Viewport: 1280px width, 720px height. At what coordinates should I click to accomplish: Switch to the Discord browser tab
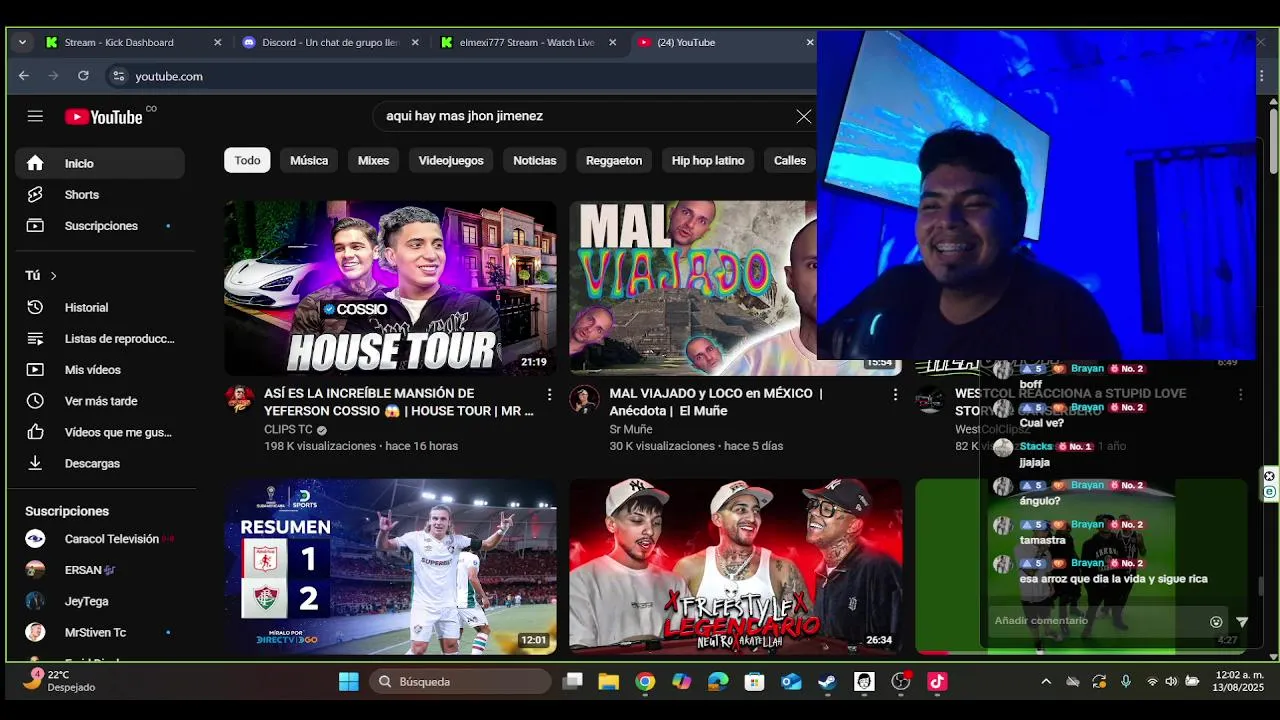[331, 42]
